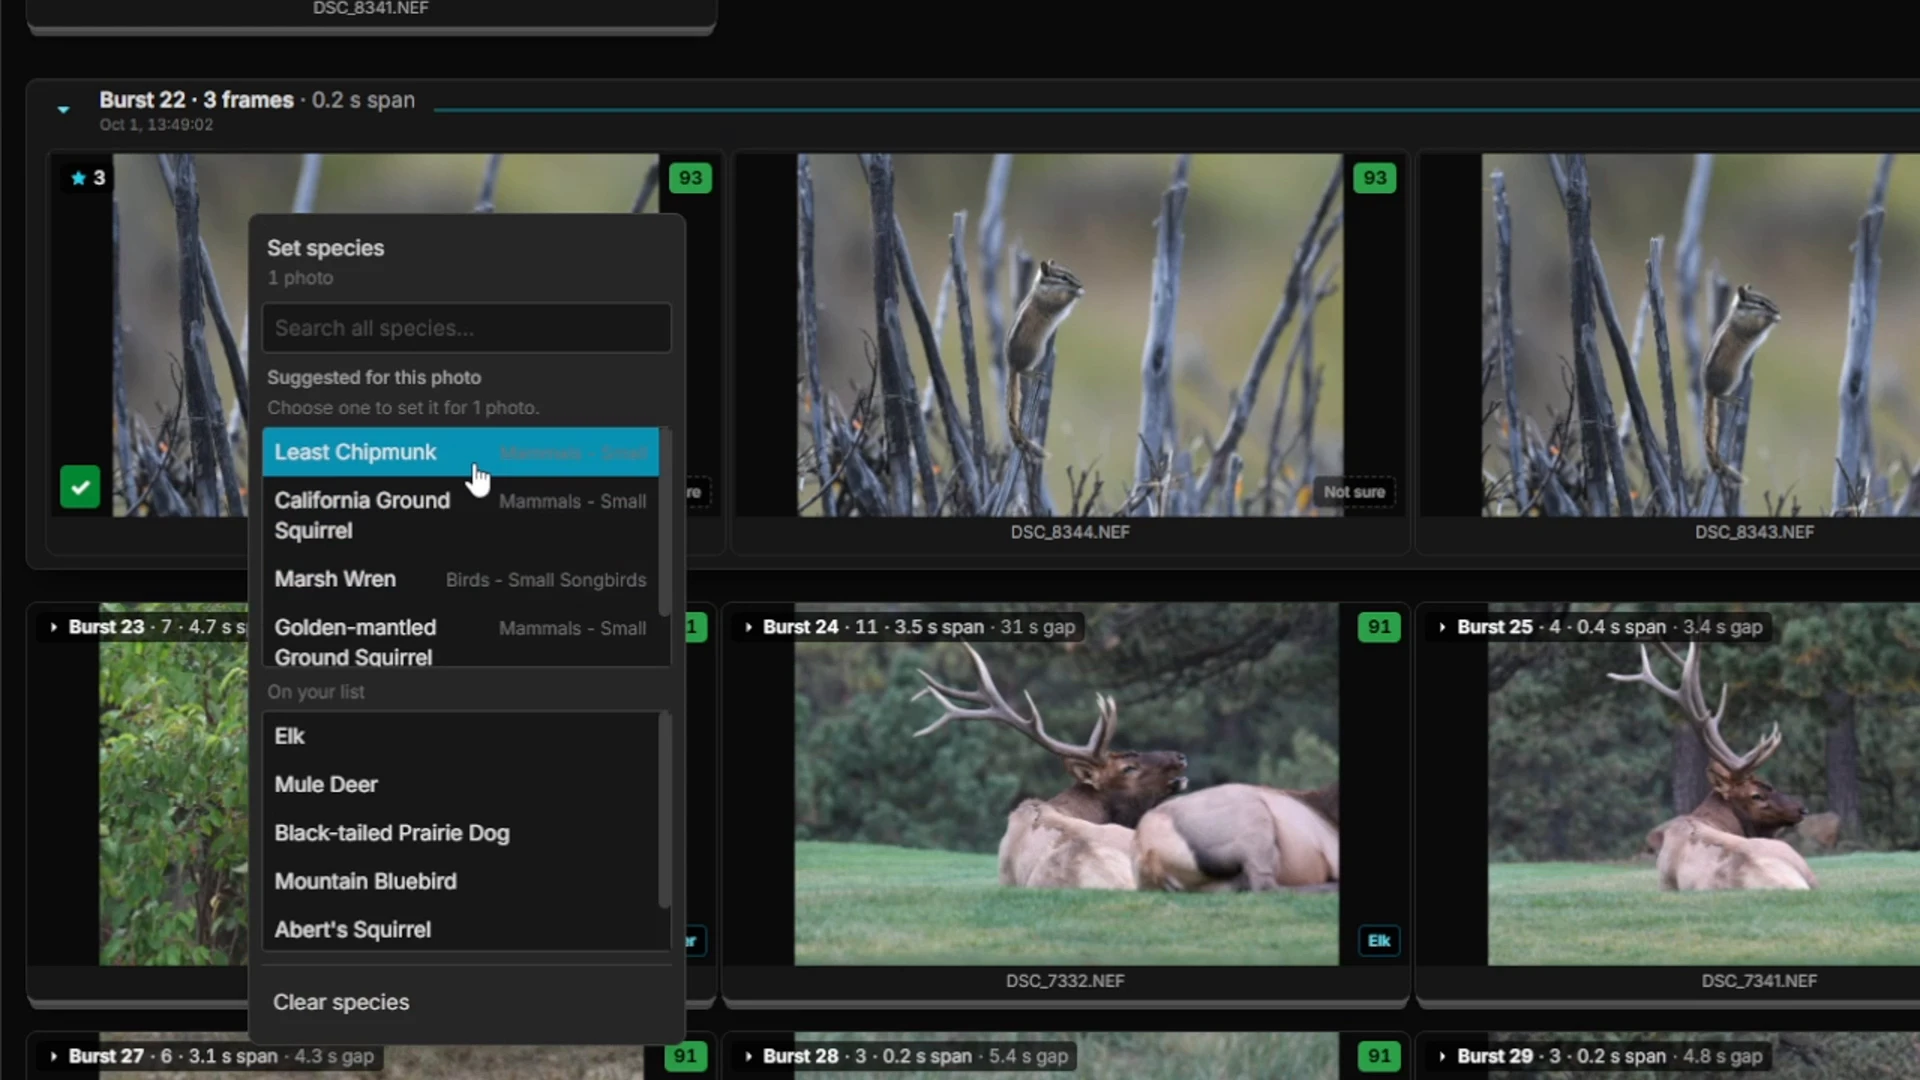The height and width of the screenshot is (1080, 1920).
Task: Open the DSC_7332.NEF elk thumbnail
Action: click(1066, 784)
